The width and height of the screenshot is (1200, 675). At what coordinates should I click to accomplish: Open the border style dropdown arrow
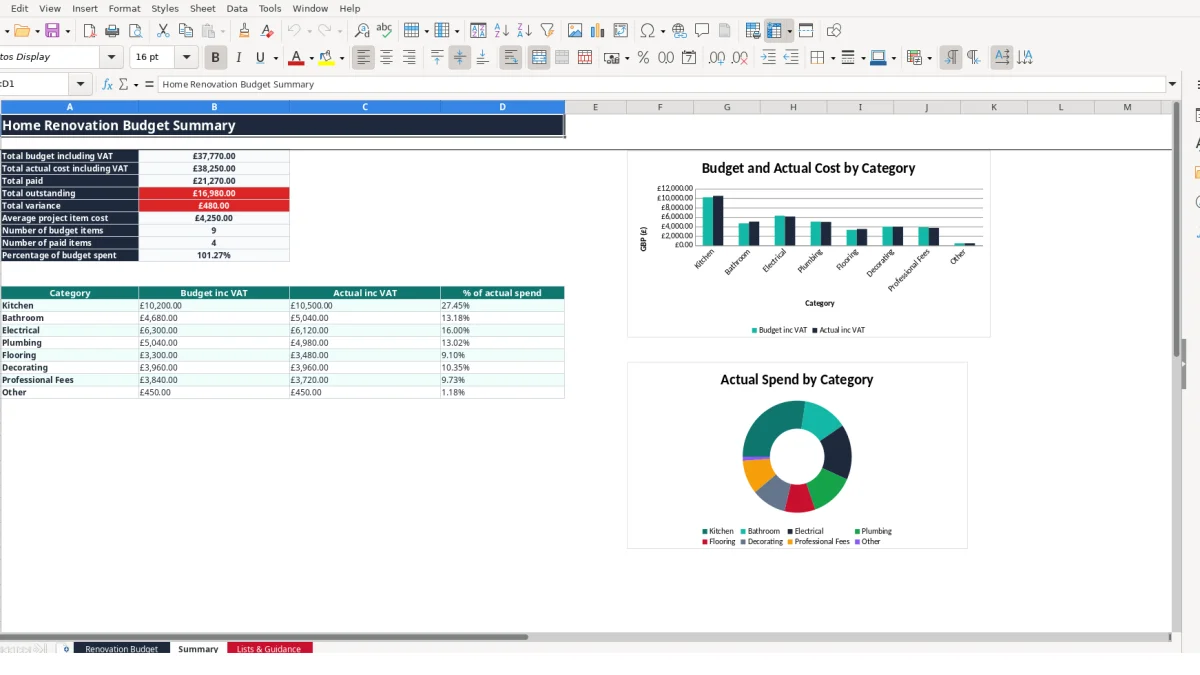863,58
